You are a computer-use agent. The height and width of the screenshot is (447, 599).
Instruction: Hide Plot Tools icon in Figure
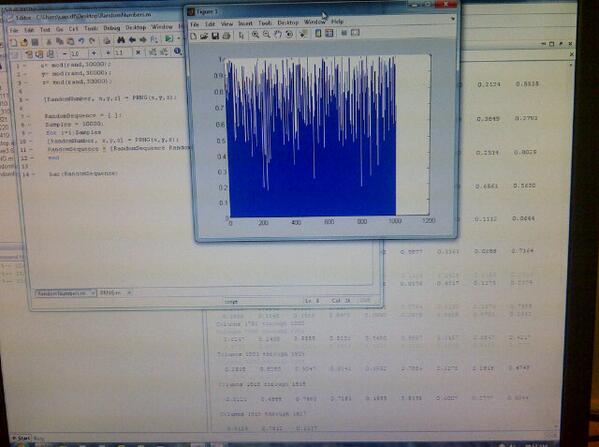(344, 33)
